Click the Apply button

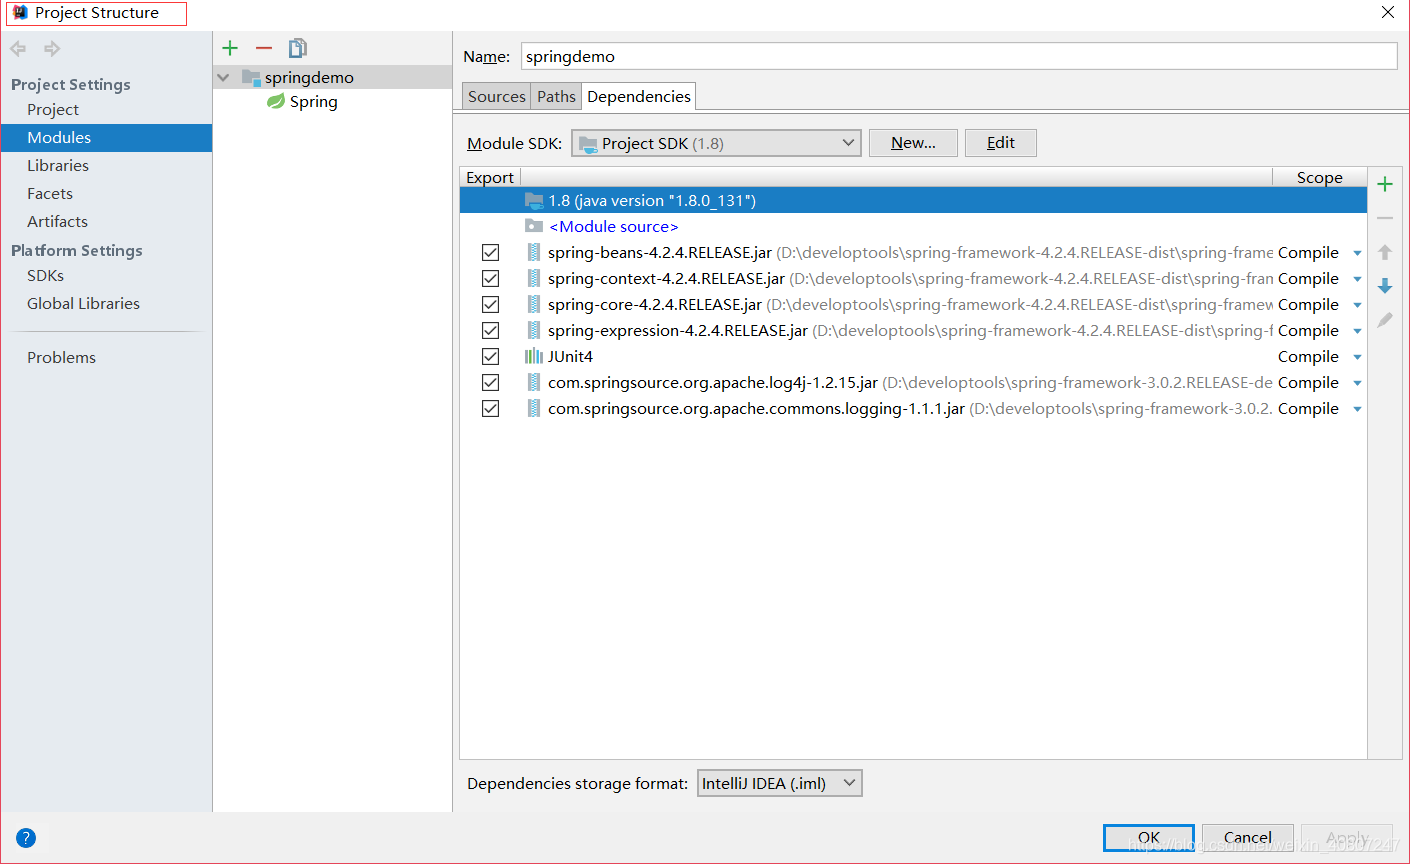(x=1347, y=838)
